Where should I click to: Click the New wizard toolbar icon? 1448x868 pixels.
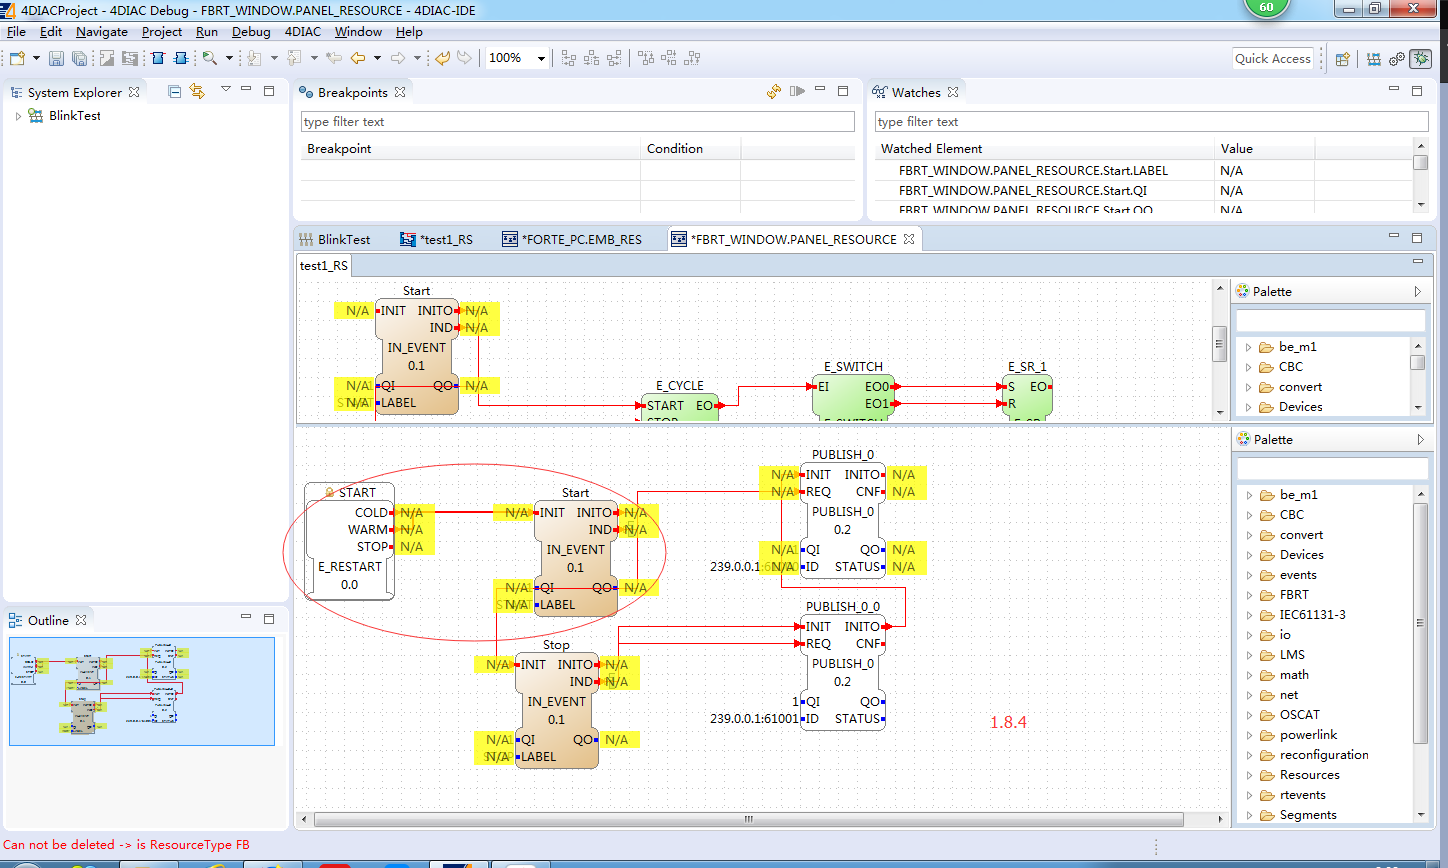(x=17, y=58)
